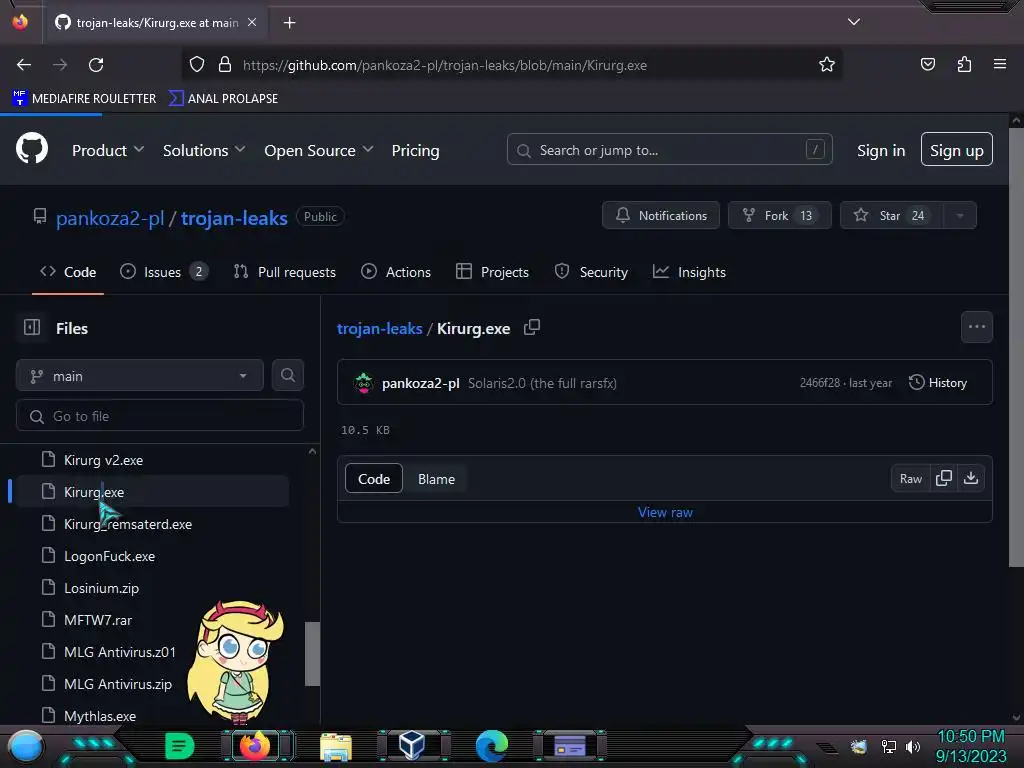Viewport: 1024px width, 768px height.
Task: Open the Pull requests tab
Action: (x=285, y=272)
